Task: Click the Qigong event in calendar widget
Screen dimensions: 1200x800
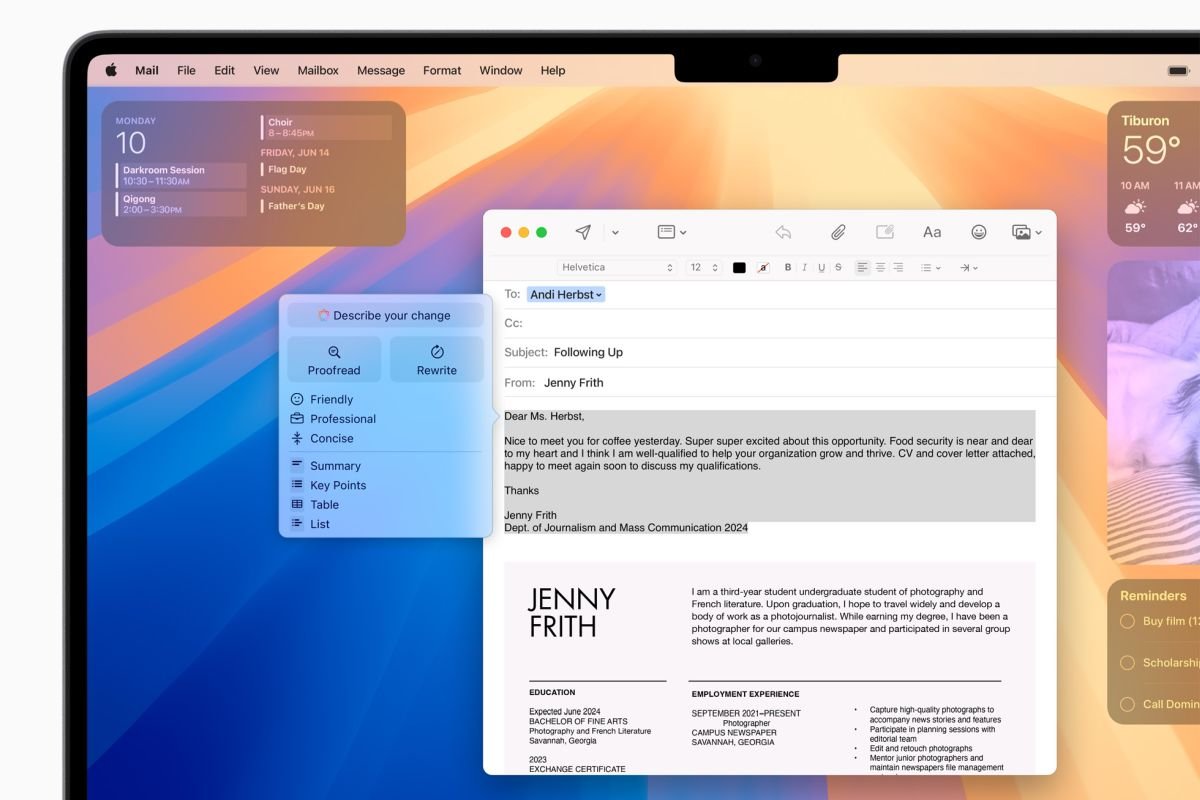Action: click(x=181, y=204)
